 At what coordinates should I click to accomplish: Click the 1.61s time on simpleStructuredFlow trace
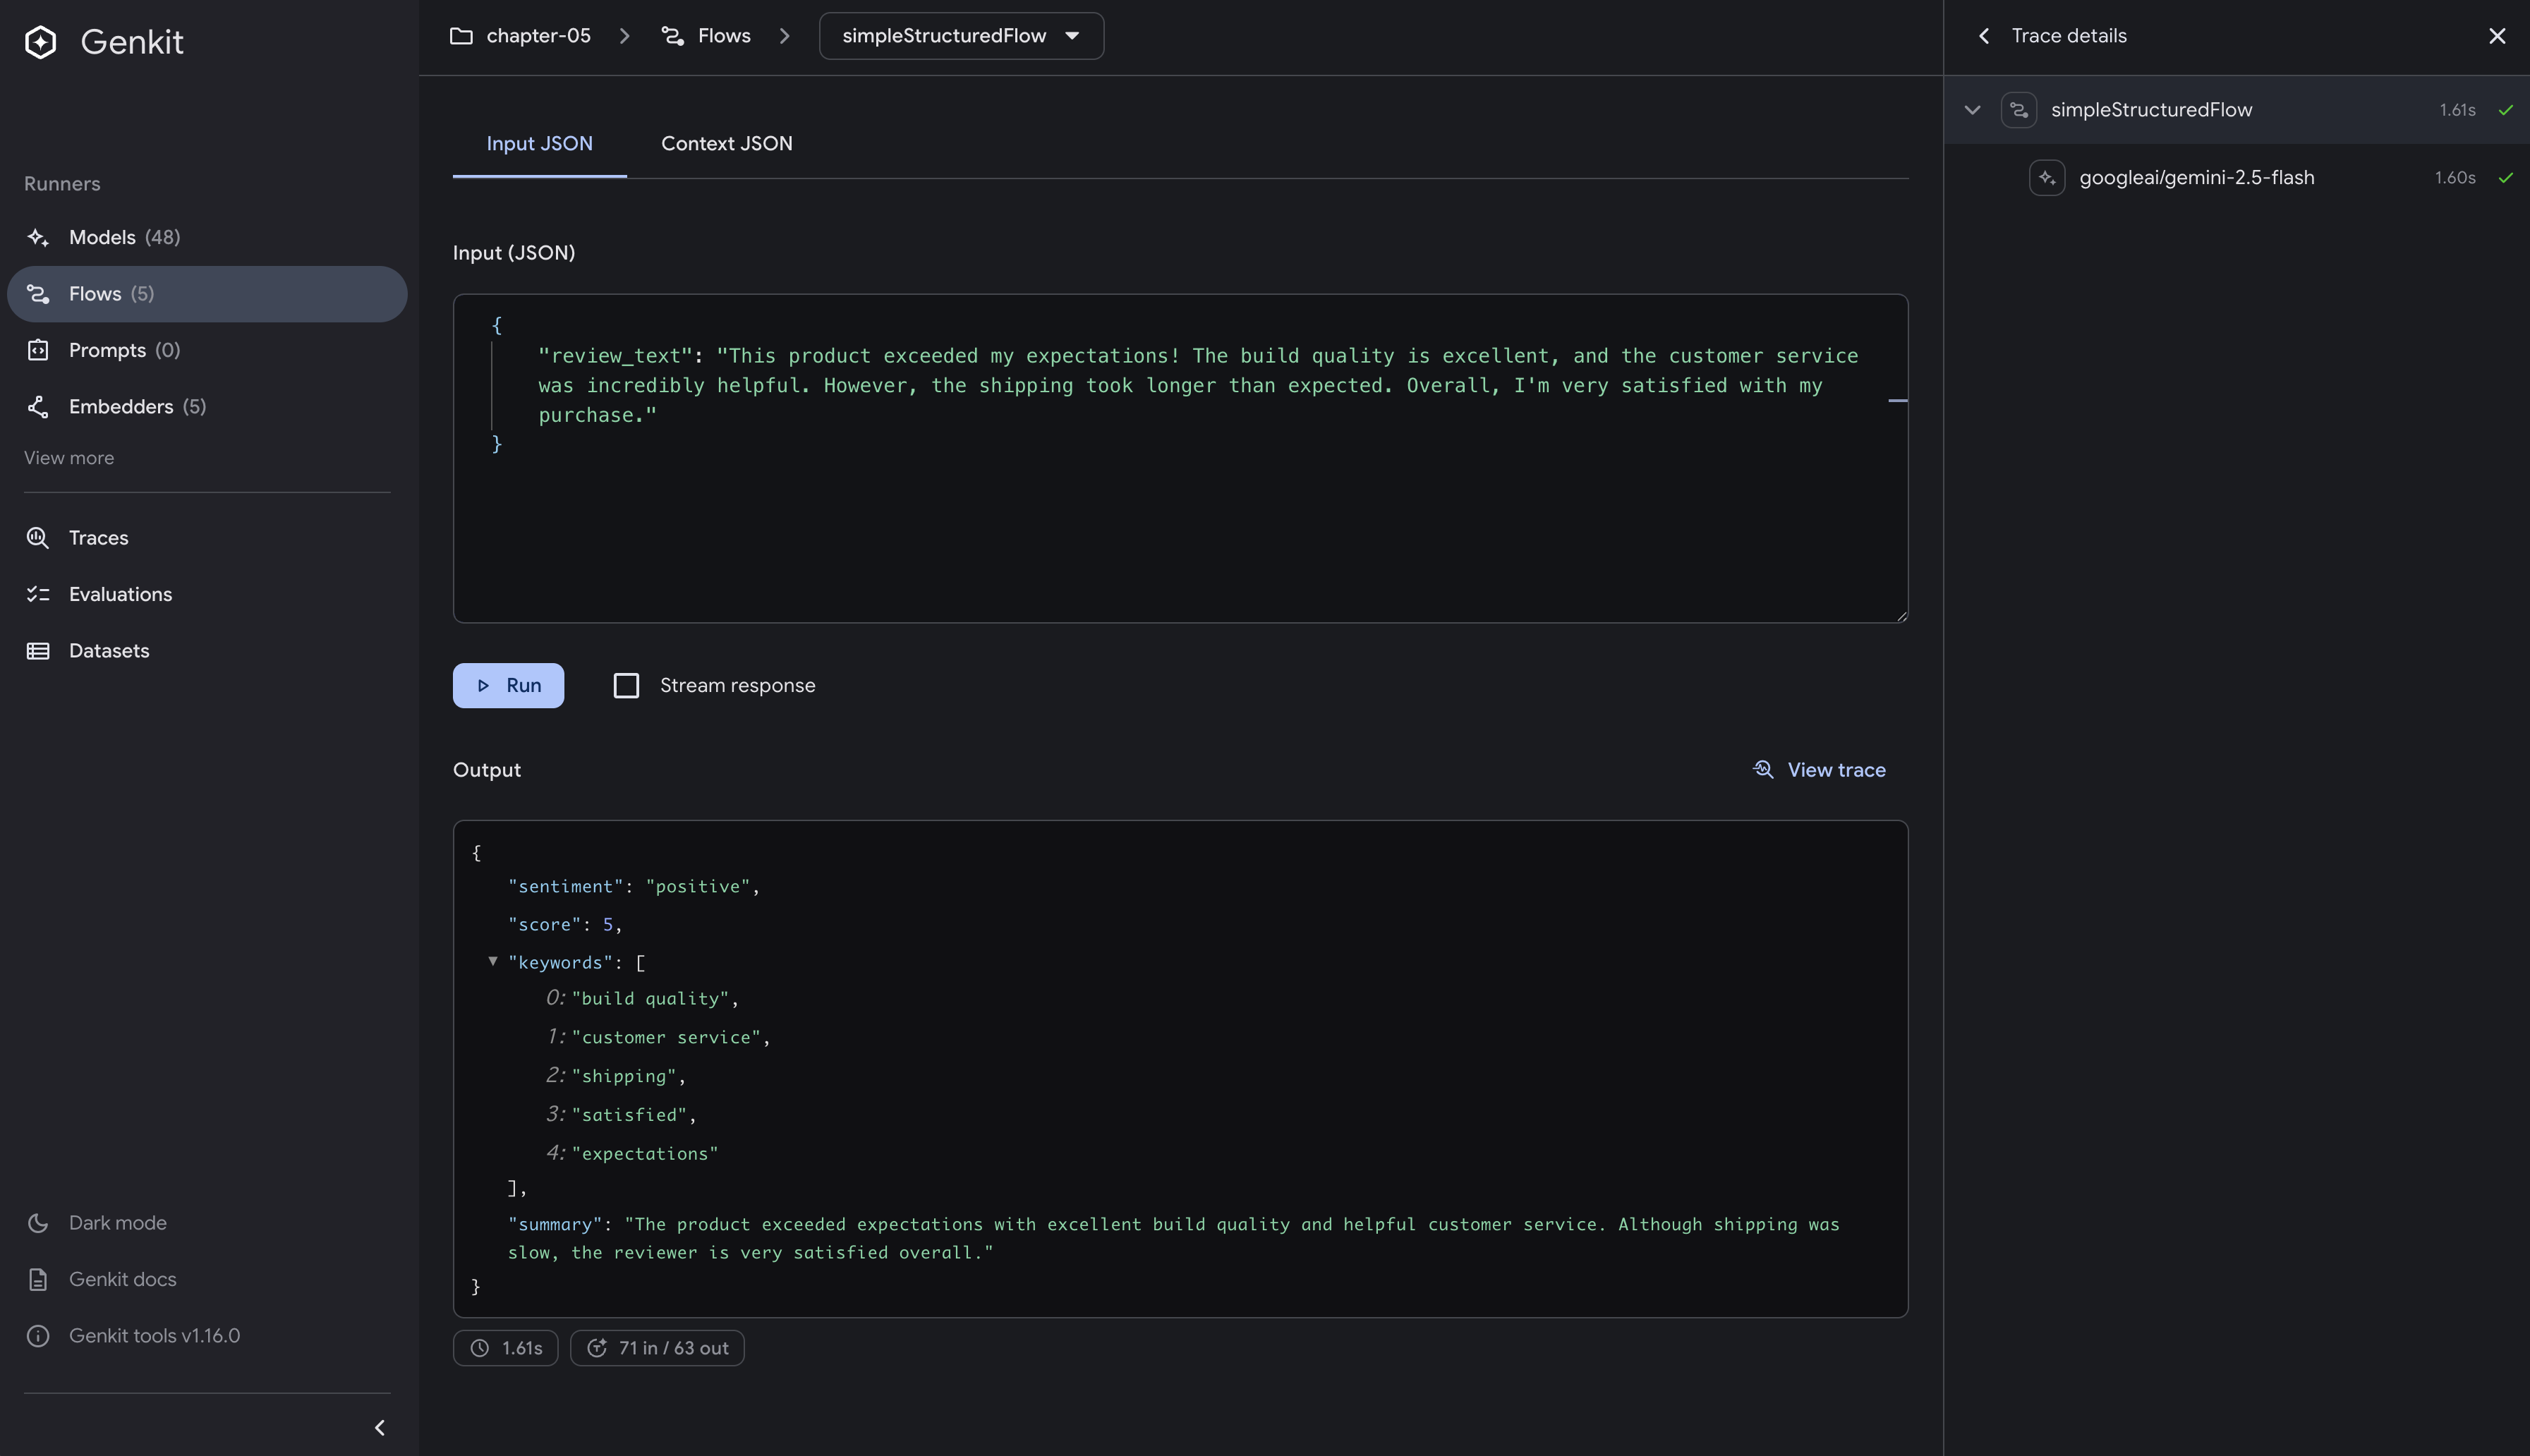point(2457,110)
